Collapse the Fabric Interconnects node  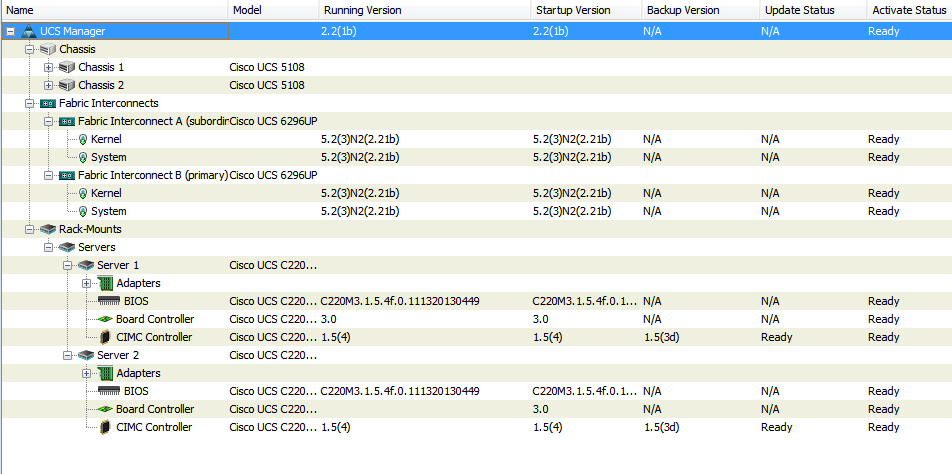29,104
